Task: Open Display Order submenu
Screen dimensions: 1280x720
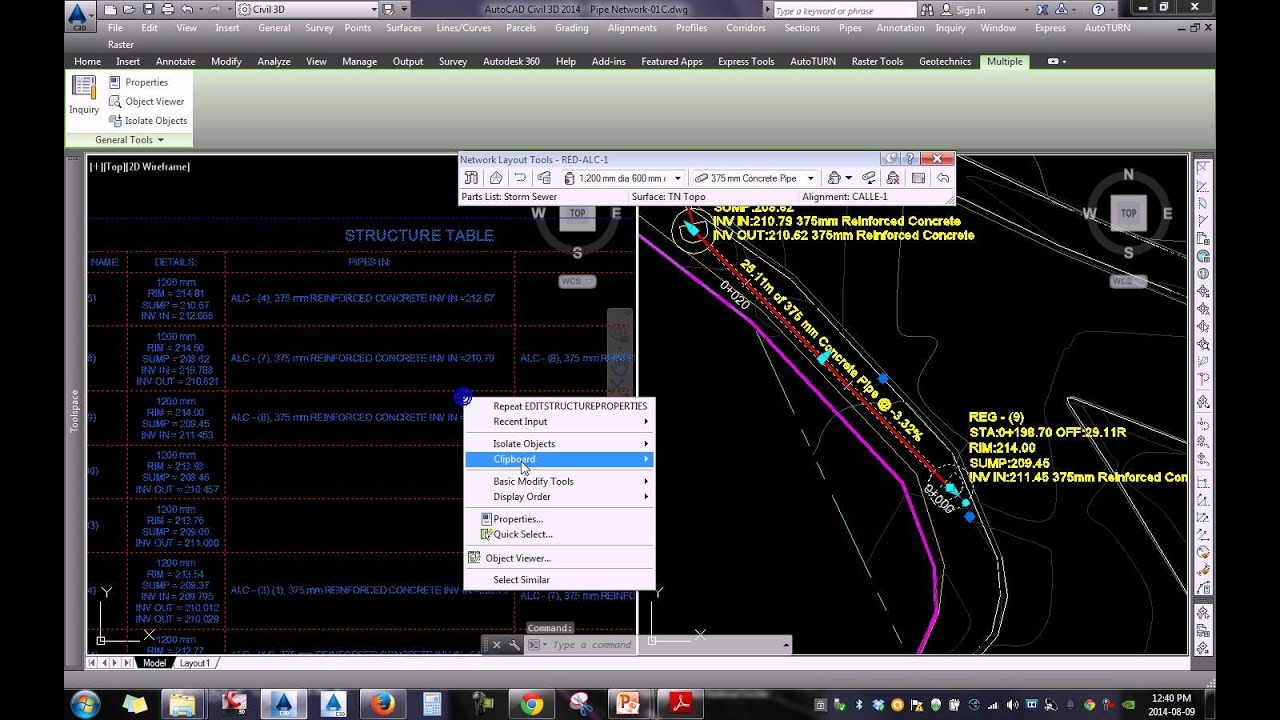Action: (559, 497)
